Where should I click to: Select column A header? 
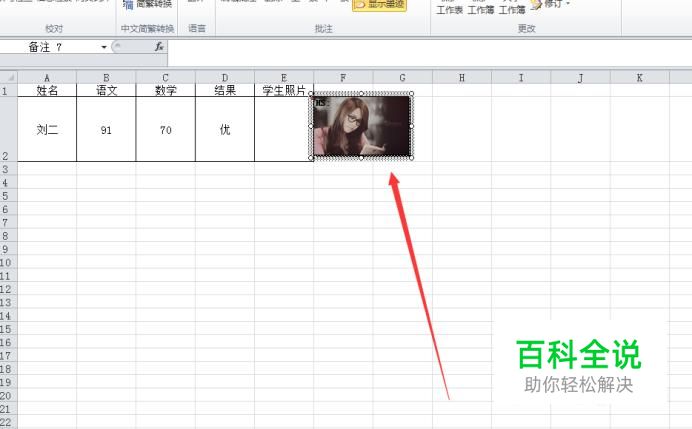click(47, 78)
